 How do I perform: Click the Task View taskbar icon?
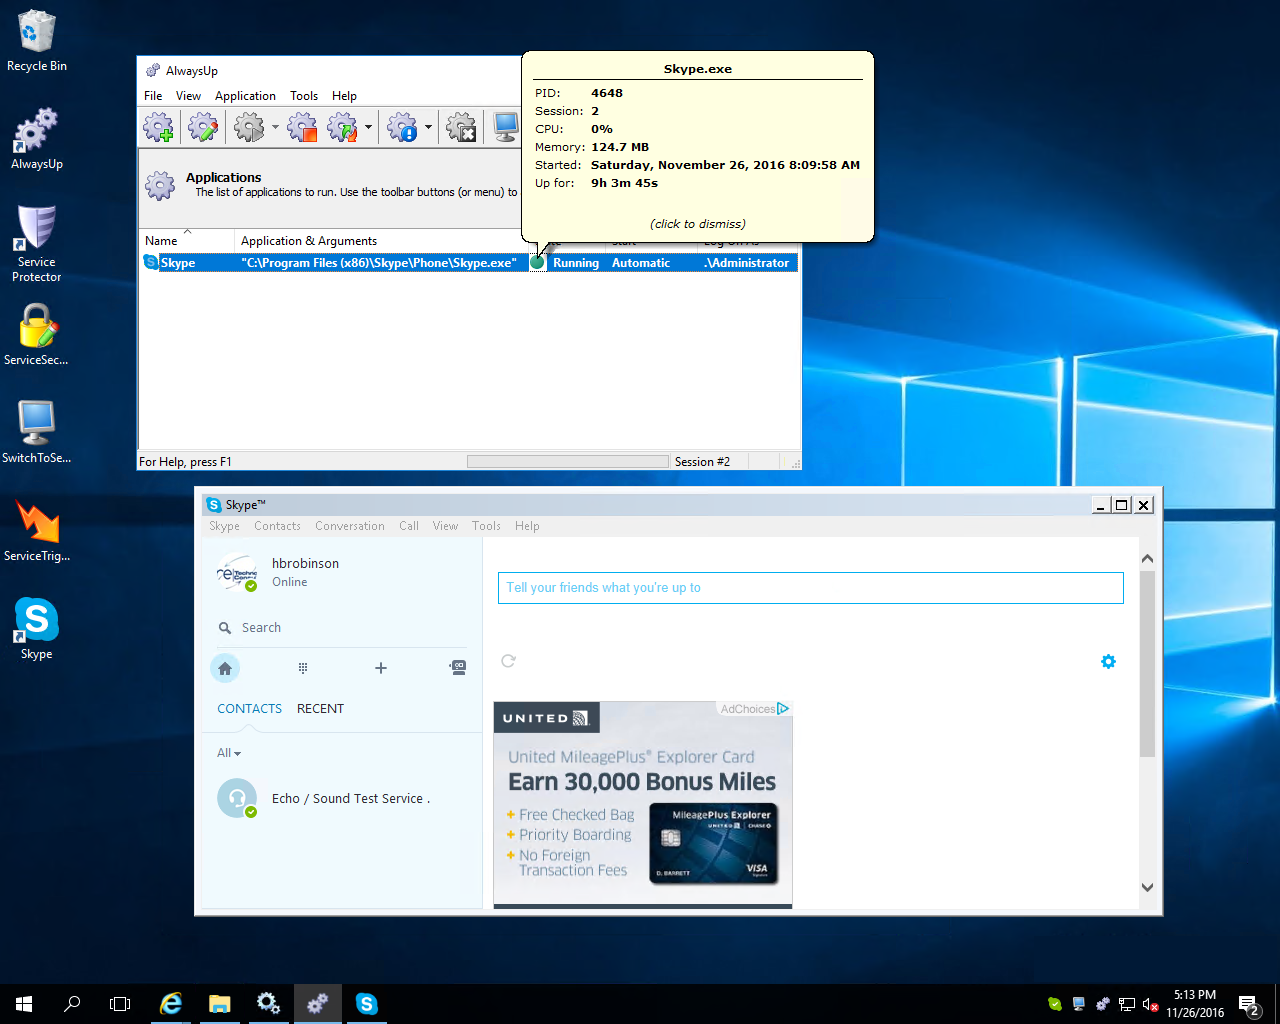120,1004
